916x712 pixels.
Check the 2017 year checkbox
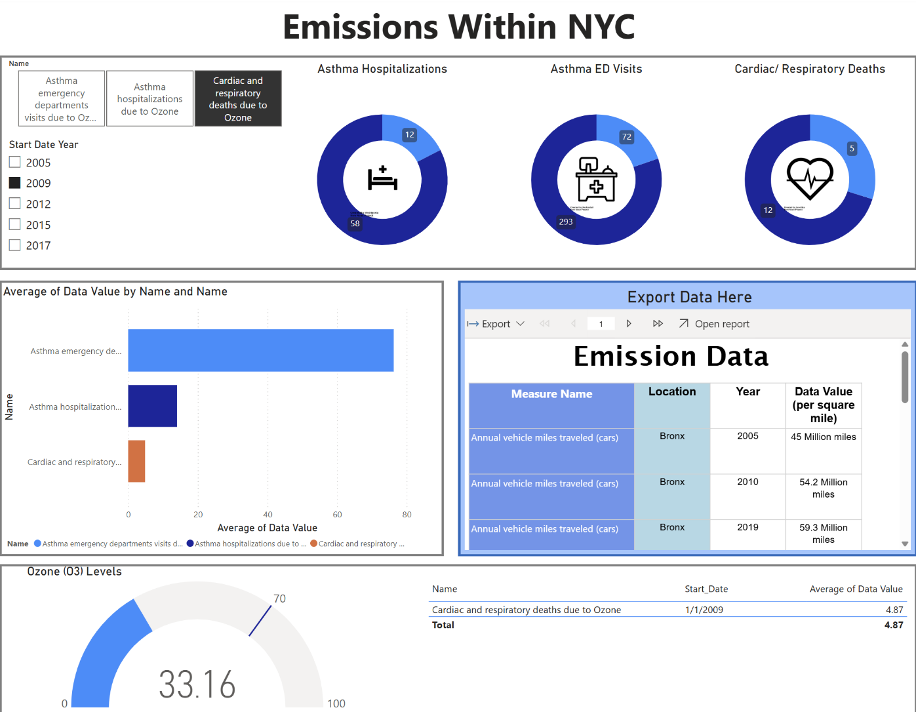pyautogui.click(x=15, y=245)
